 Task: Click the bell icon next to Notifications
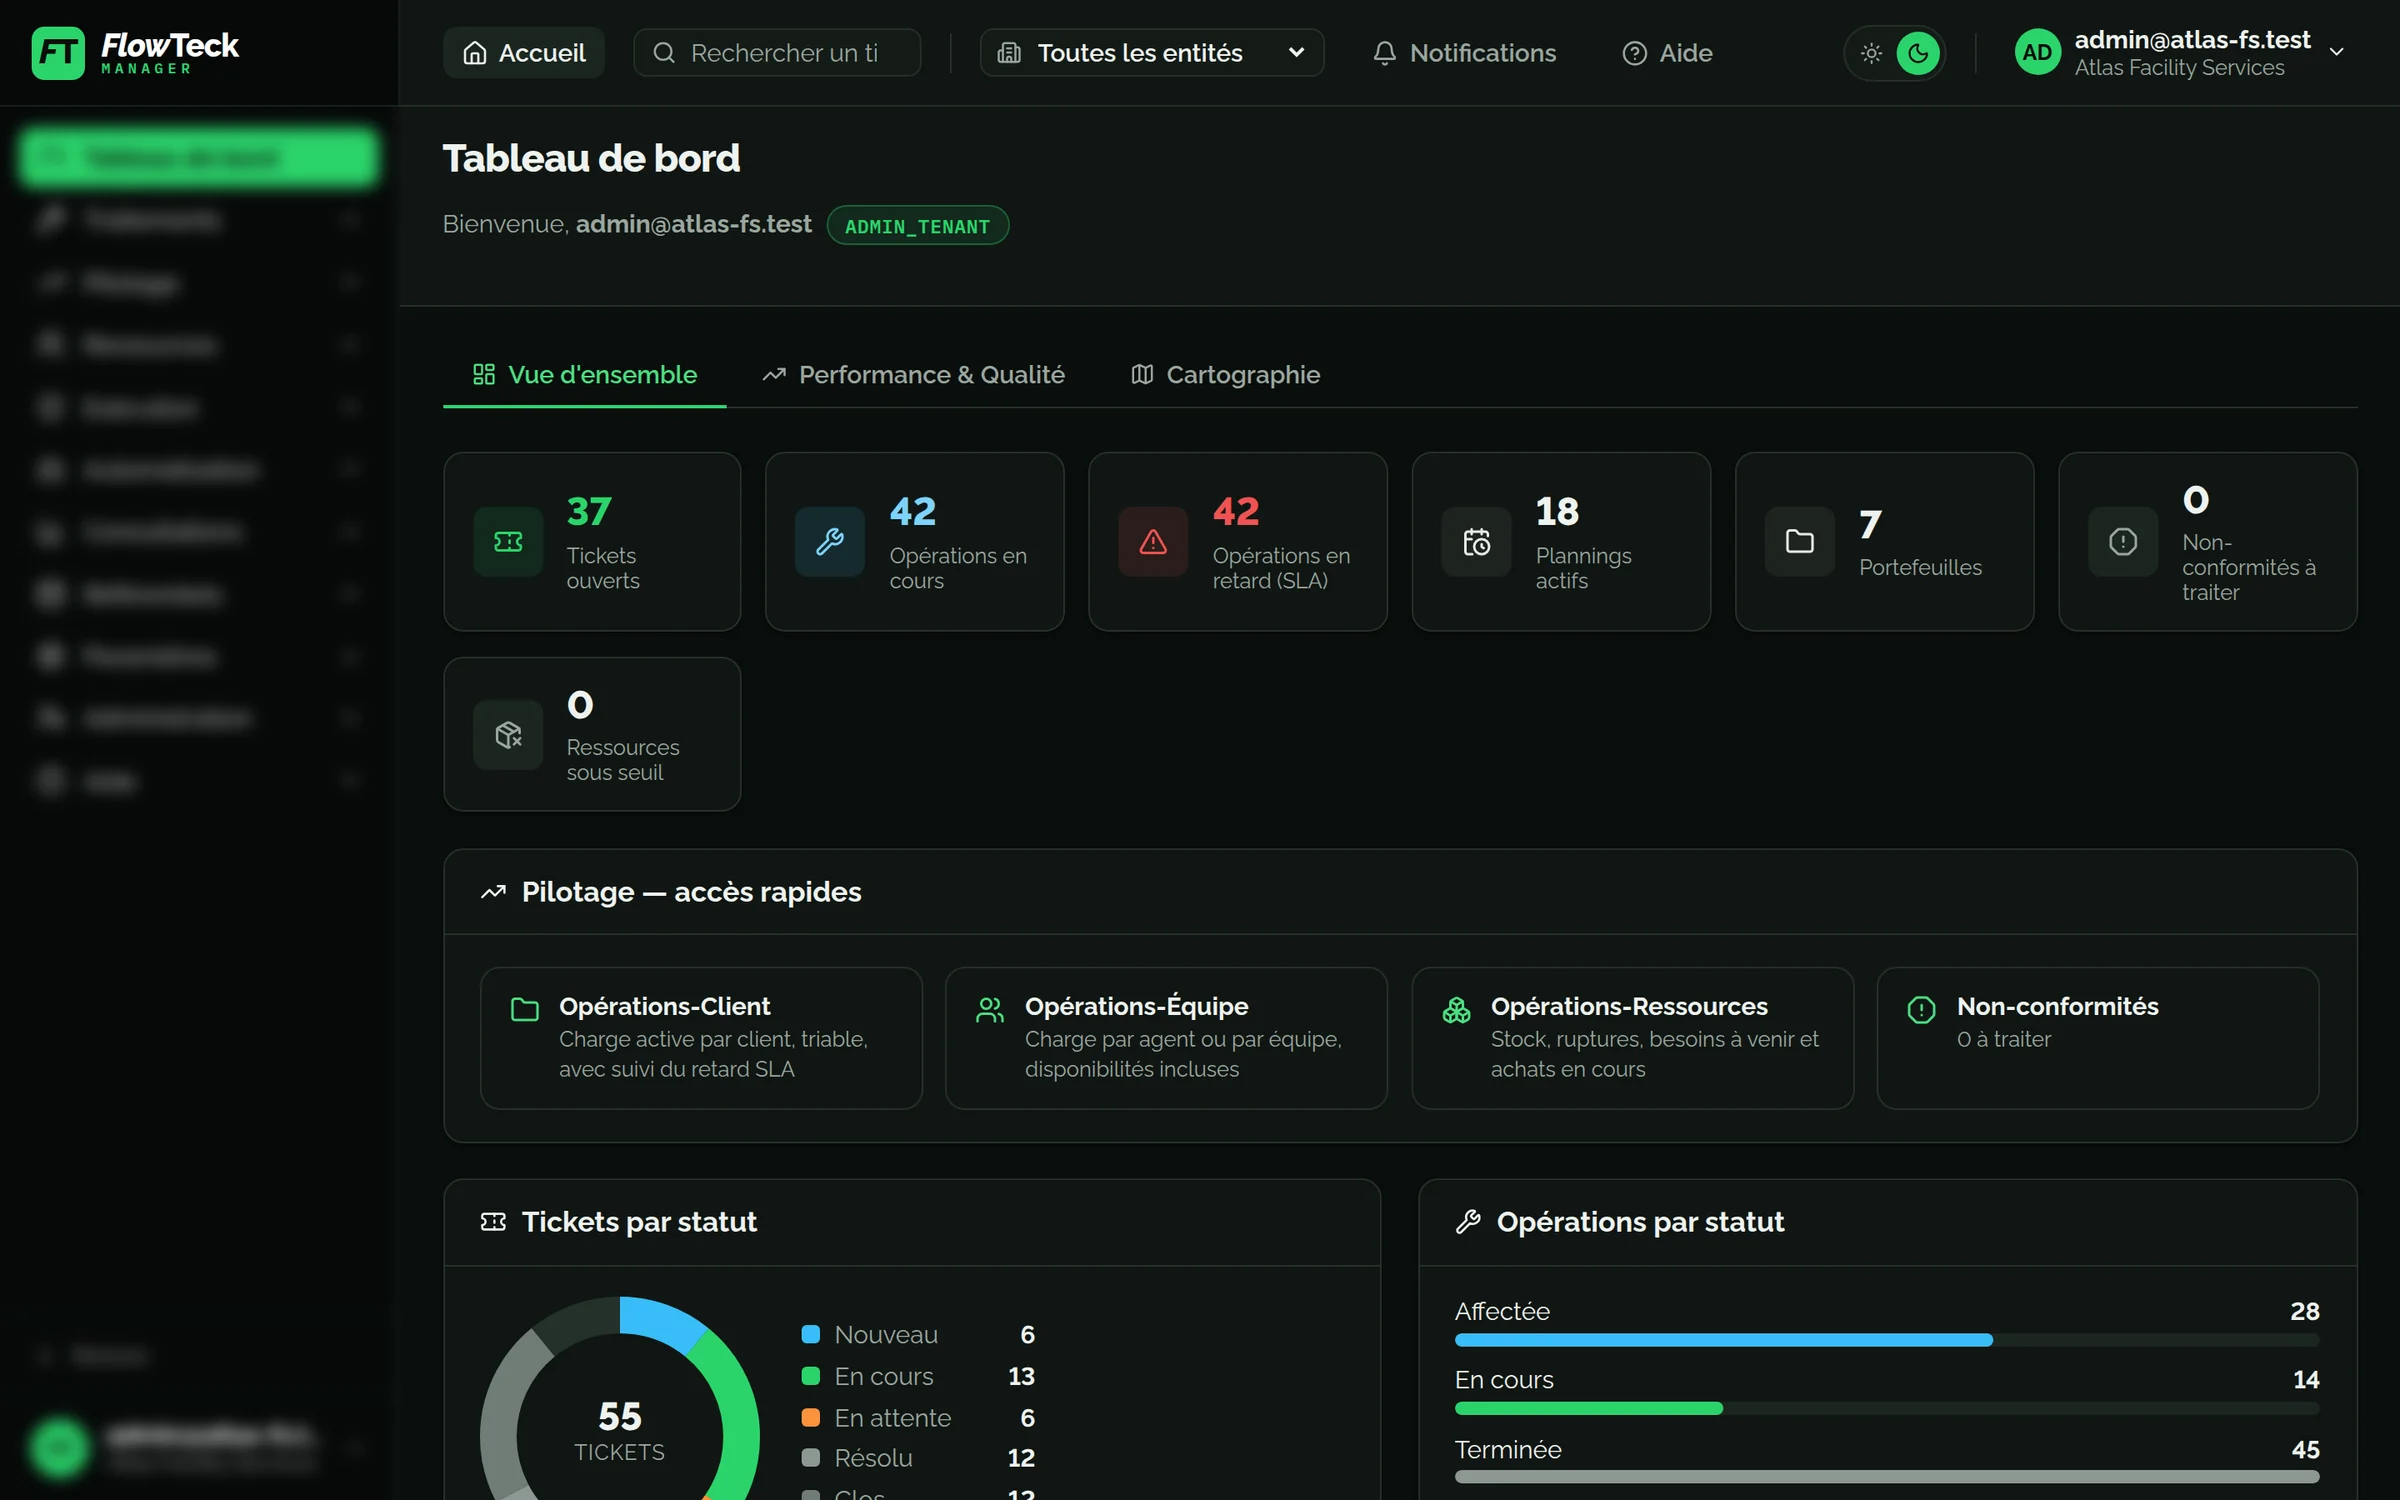(1384, 53)
